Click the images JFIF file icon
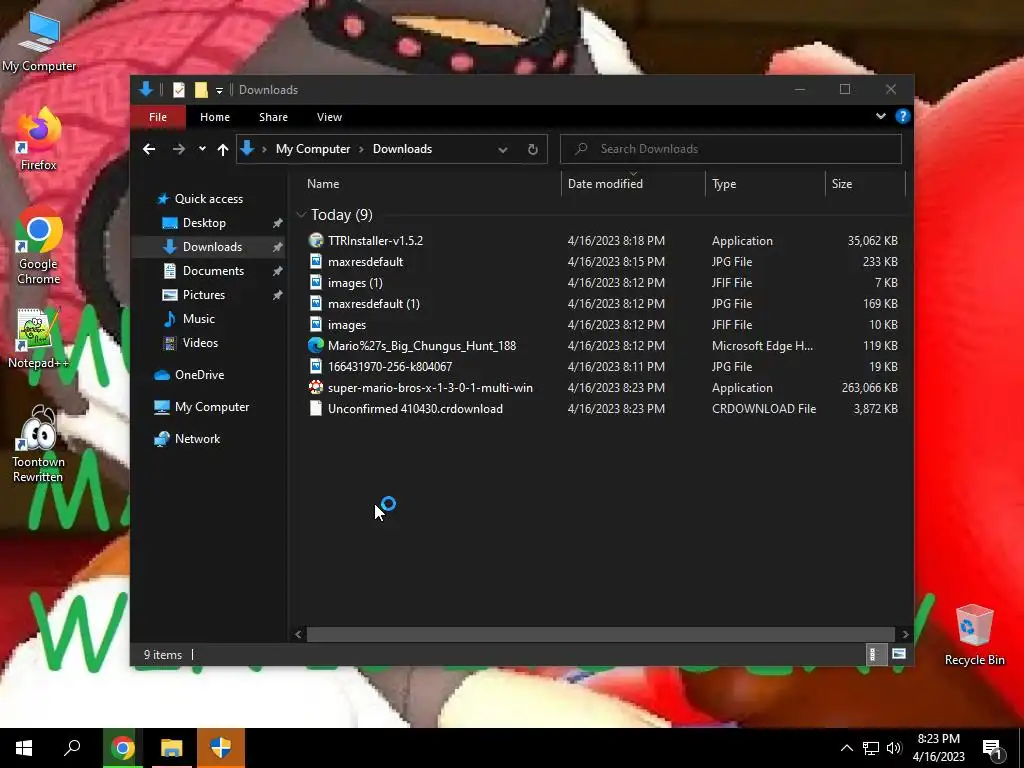The image size is (1024, 768). pos(316,325)
